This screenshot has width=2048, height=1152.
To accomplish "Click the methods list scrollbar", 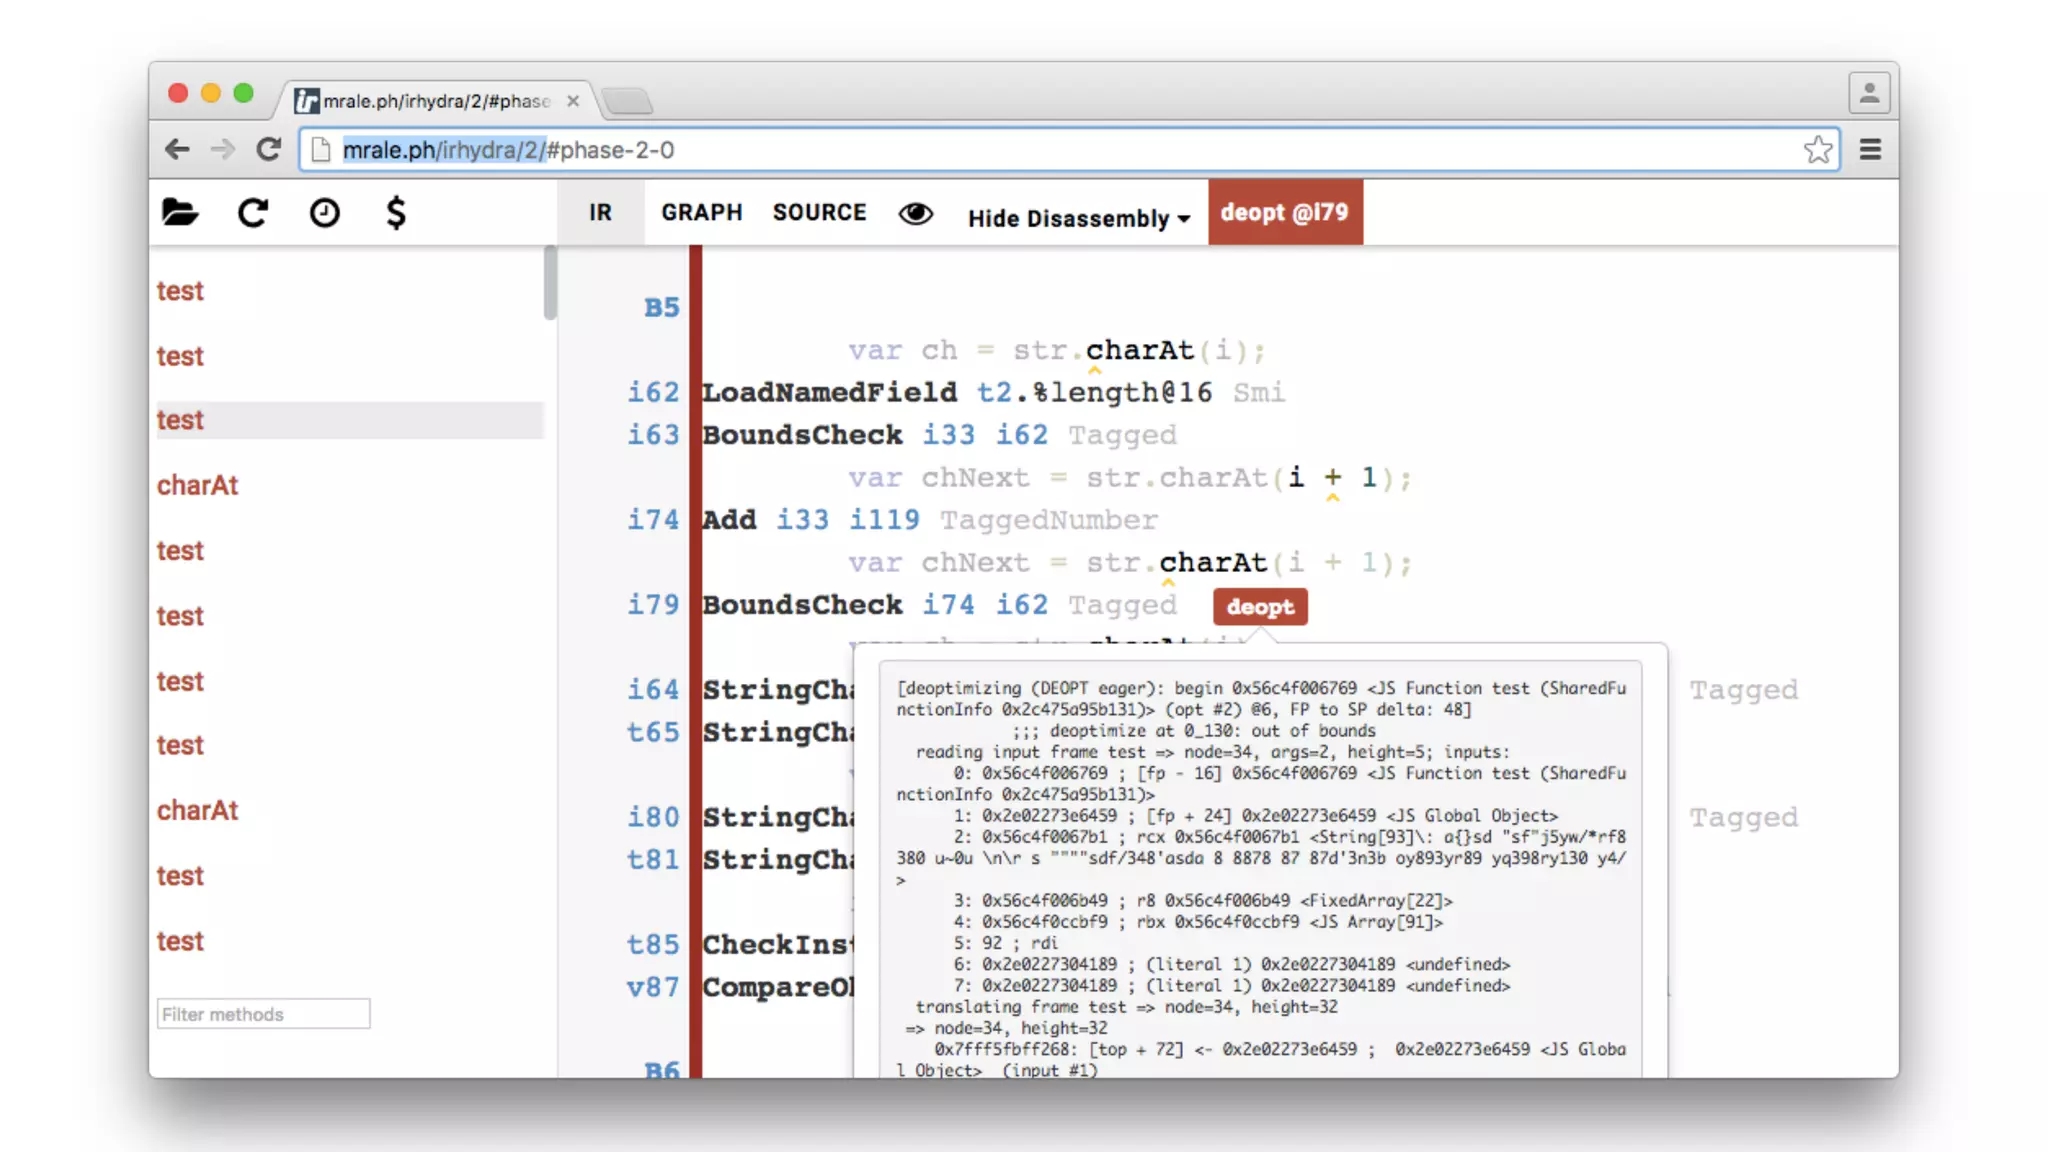I will click(550, 282).
